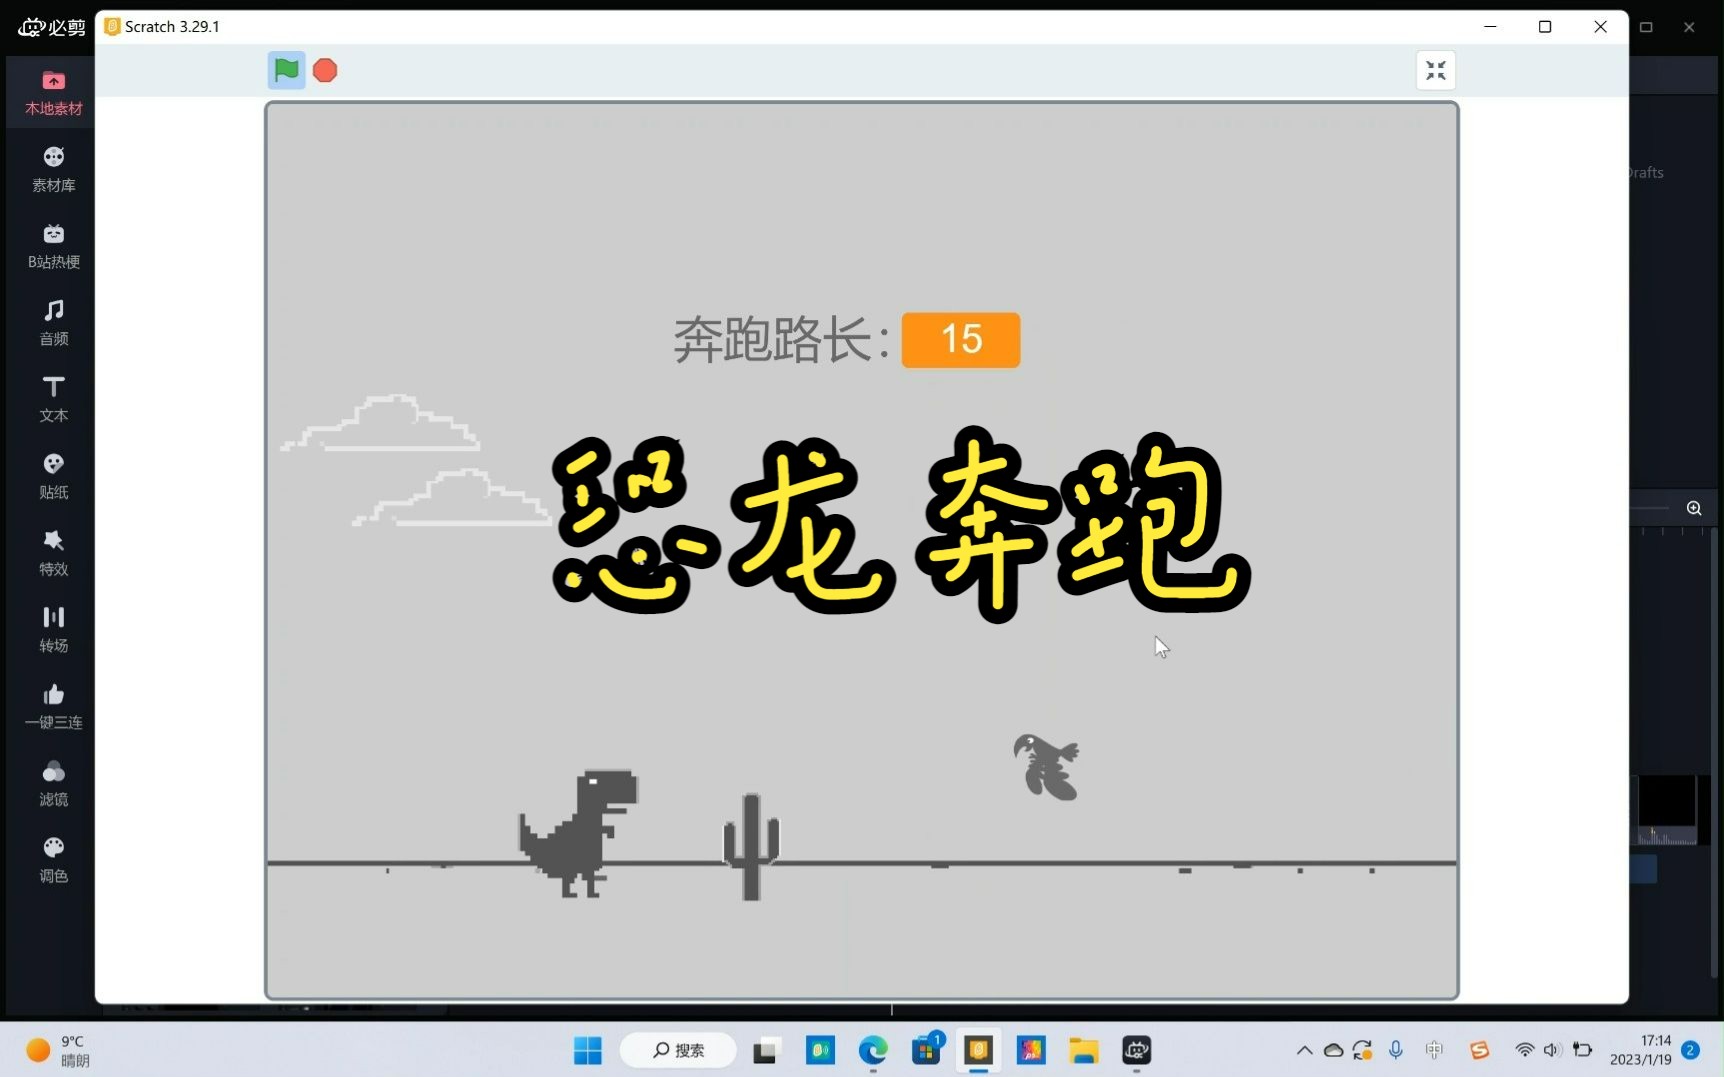Switch to Scratch app on the taskbar
Screen dimensions: 1724x1077
point(978,1050)
